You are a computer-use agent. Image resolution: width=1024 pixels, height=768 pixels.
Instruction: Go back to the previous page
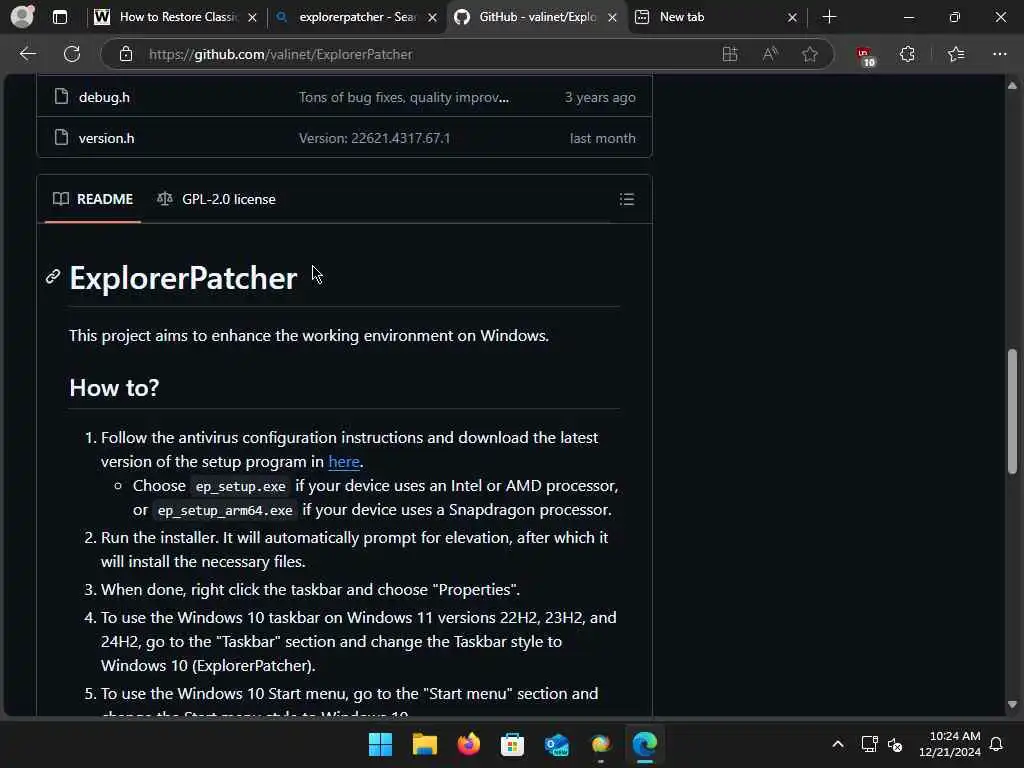(27, 54)
